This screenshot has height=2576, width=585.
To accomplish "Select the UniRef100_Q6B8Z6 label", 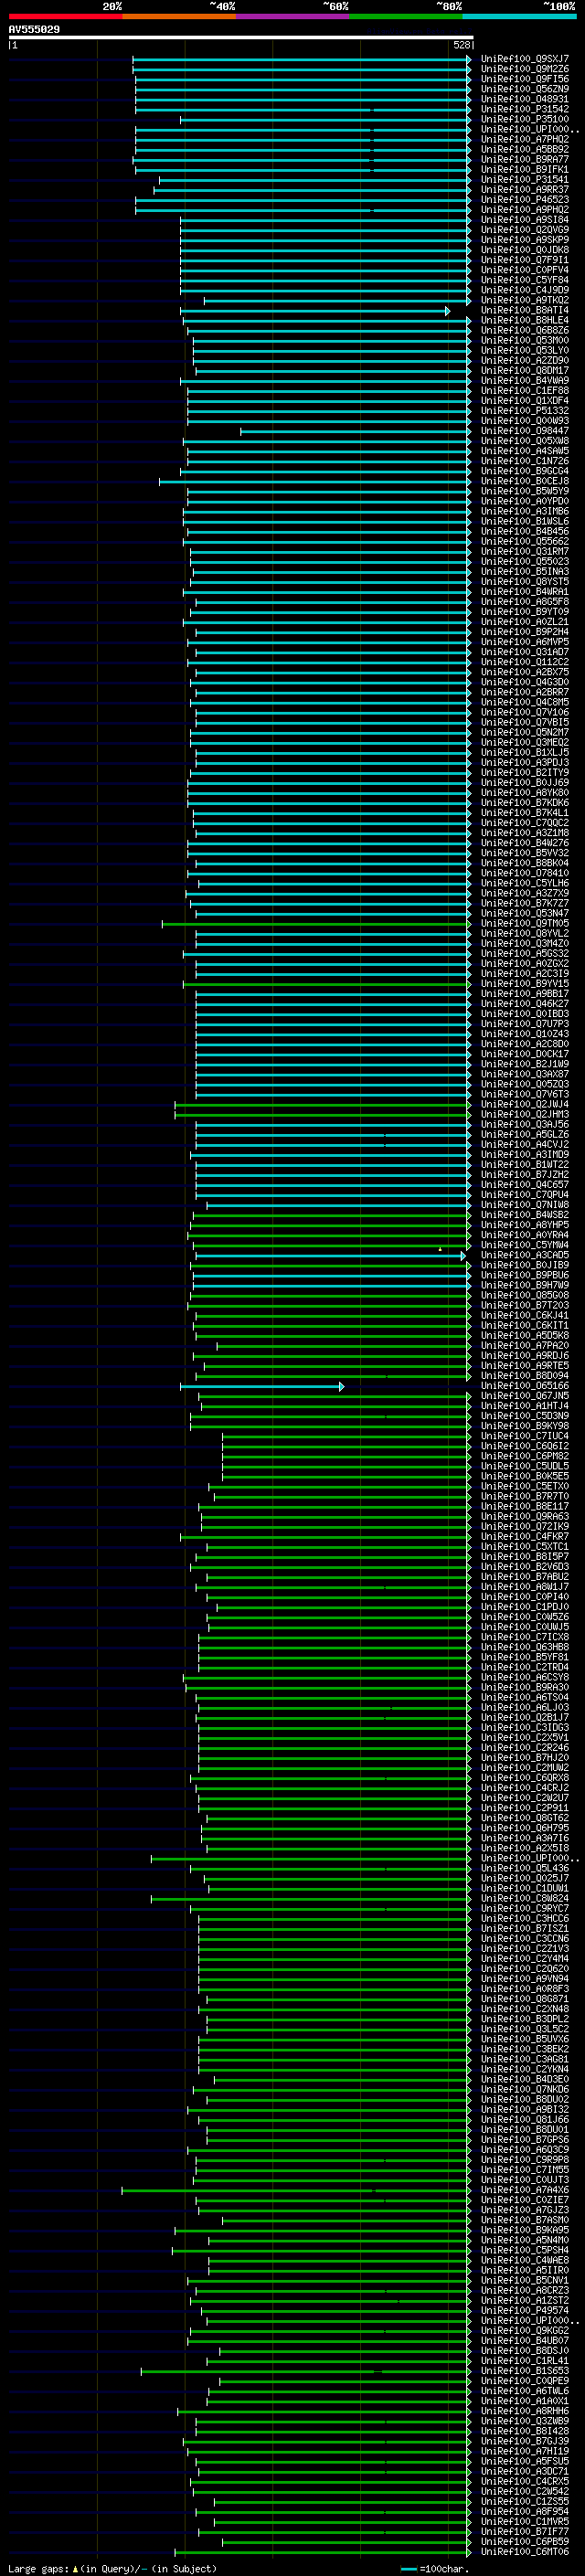I will point(525,330).
